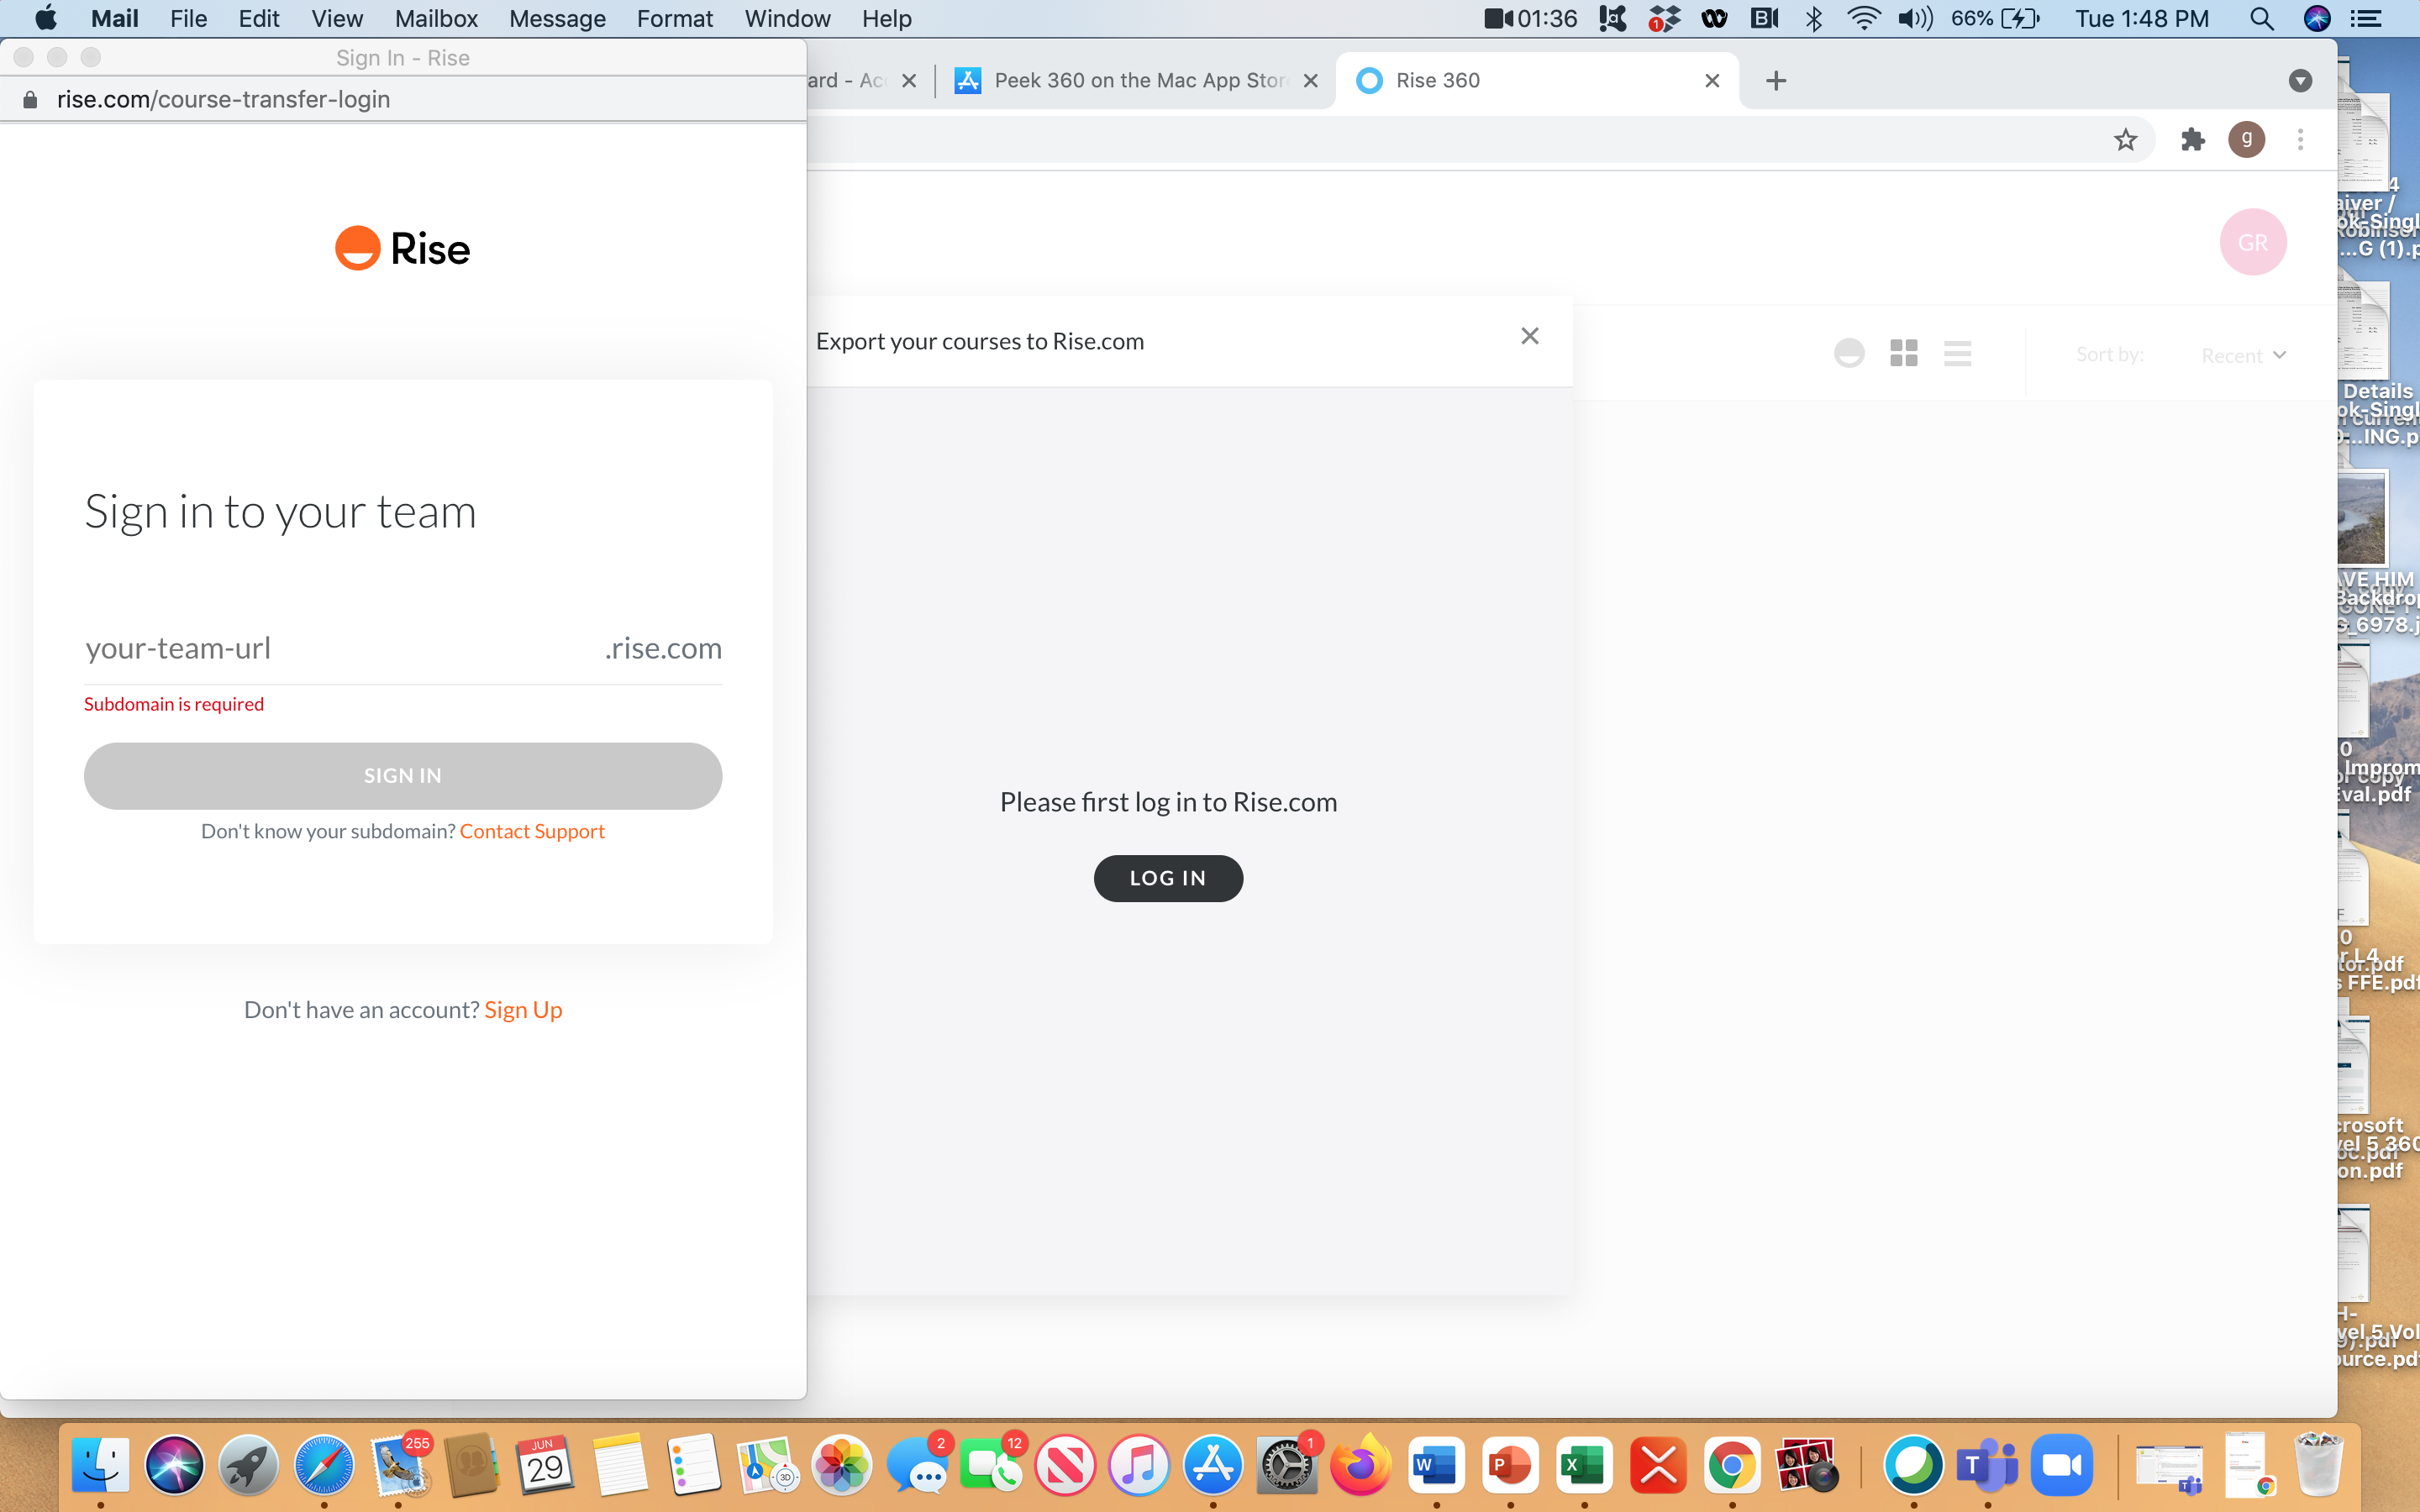This screenshot has height=1512, width=2420.
Task: Close the Export courses dialog
Action: 1529,336
